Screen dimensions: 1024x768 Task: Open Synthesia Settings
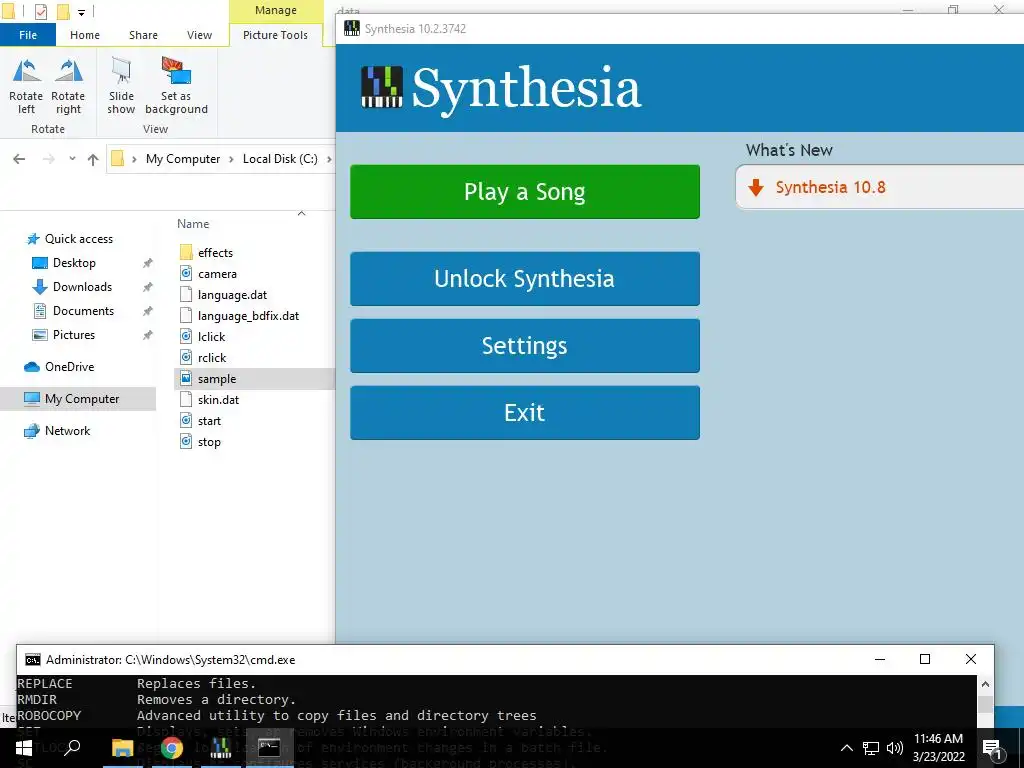524,345
